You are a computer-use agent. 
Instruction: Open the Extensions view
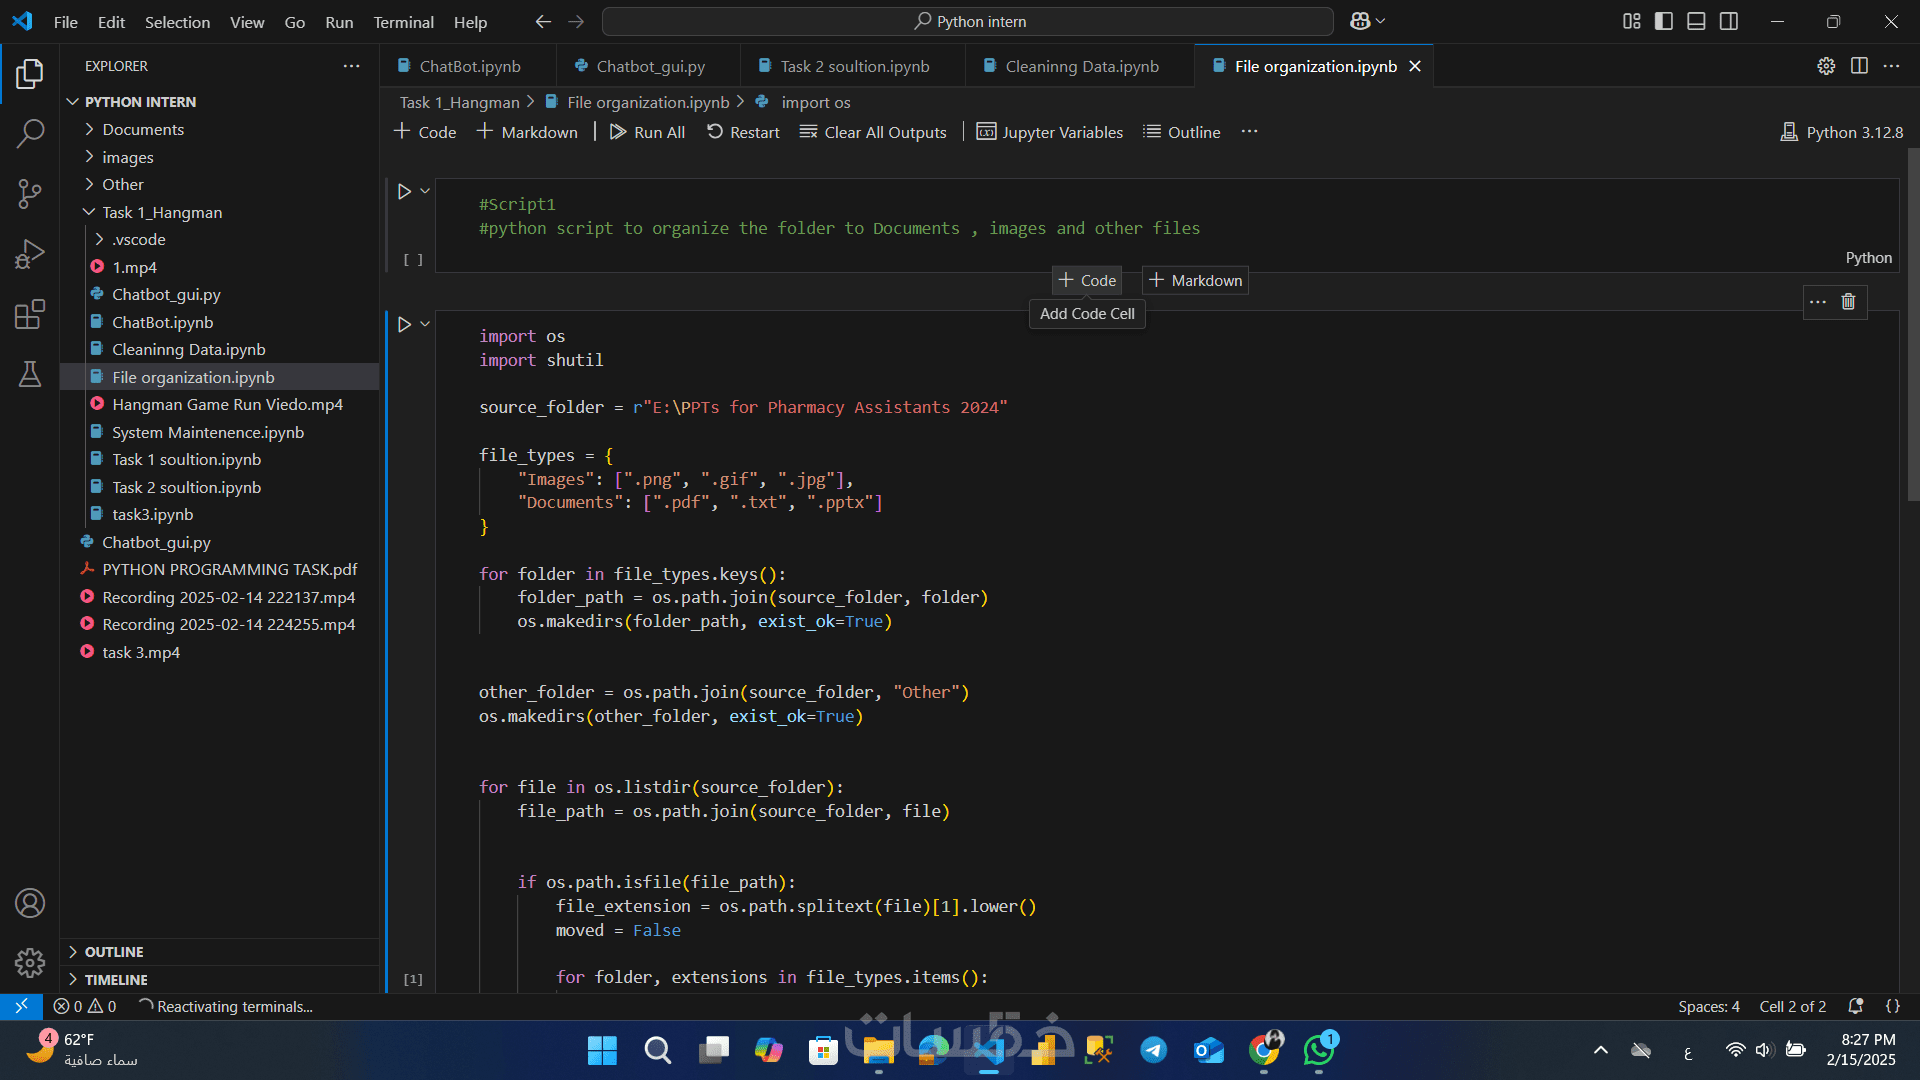(30, 314)
